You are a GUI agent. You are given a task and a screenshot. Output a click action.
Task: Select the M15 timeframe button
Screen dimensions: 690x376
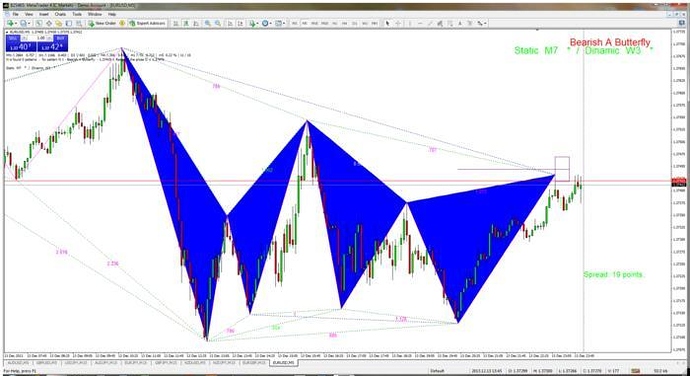tap(314, 23)
